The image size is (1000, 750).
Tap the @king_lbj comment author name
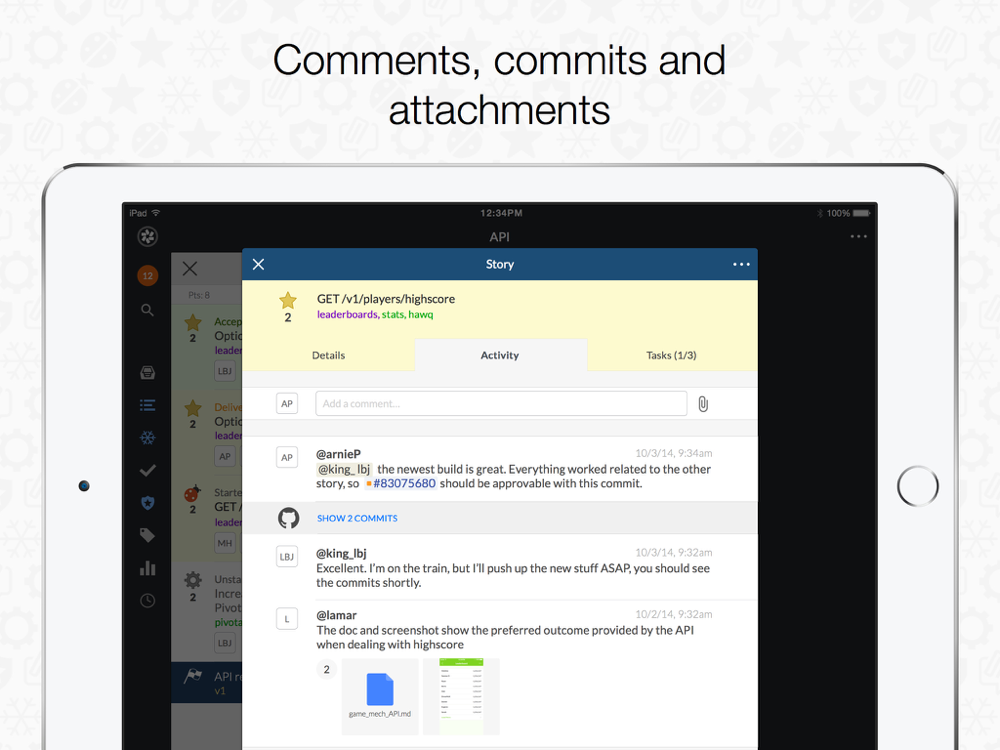341,554
